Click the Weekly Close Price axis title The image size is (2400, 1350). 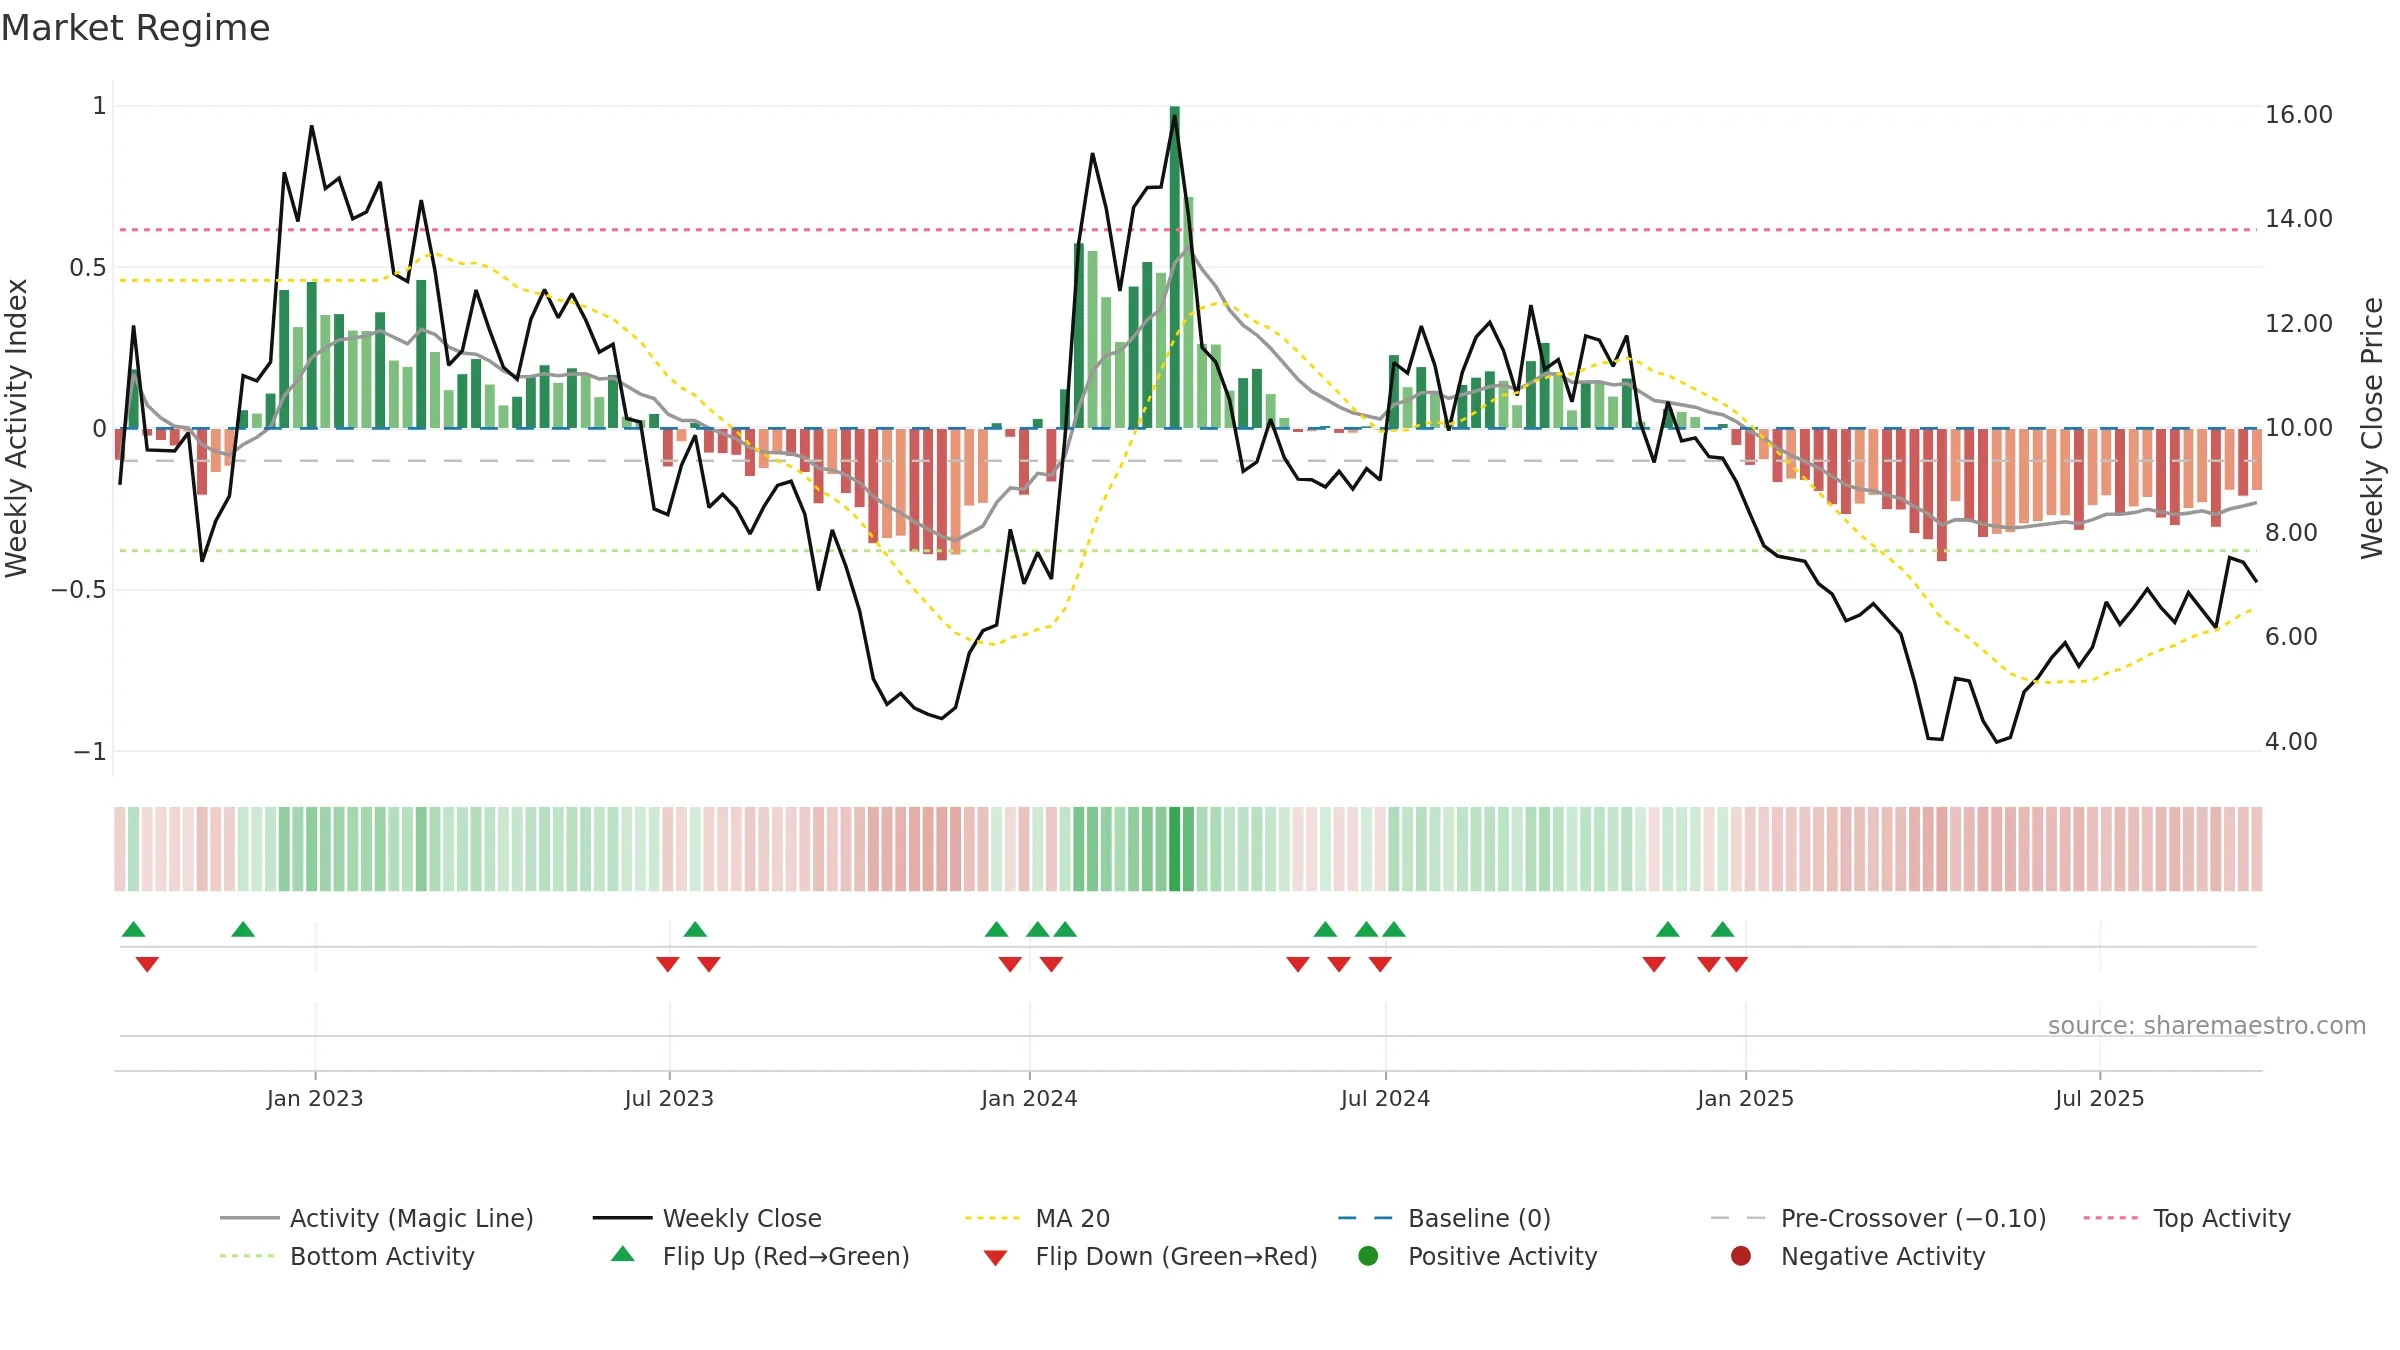point(2372,428)
